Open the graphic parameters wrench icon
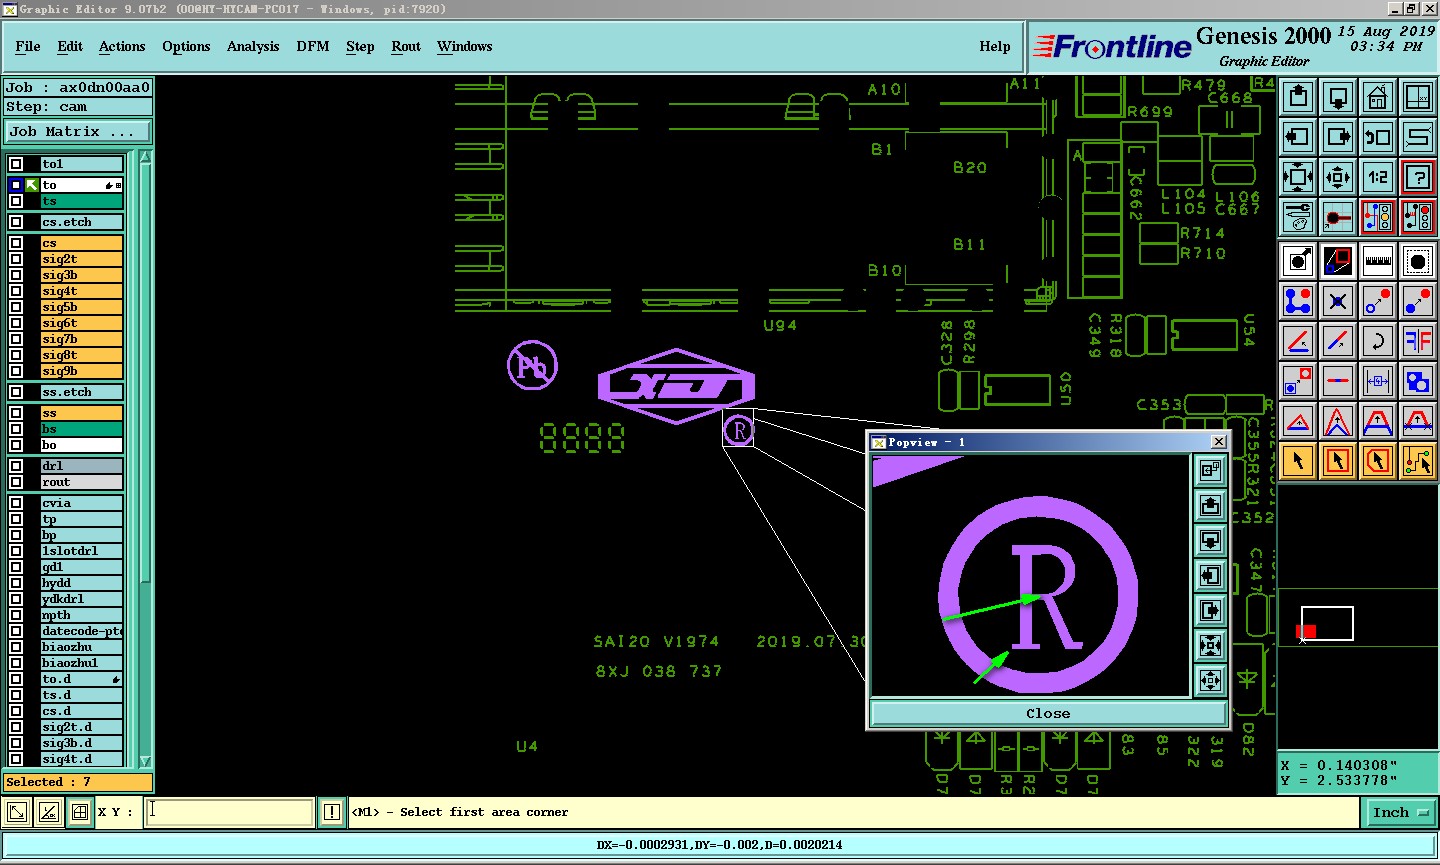 [x=1298, y=217]
